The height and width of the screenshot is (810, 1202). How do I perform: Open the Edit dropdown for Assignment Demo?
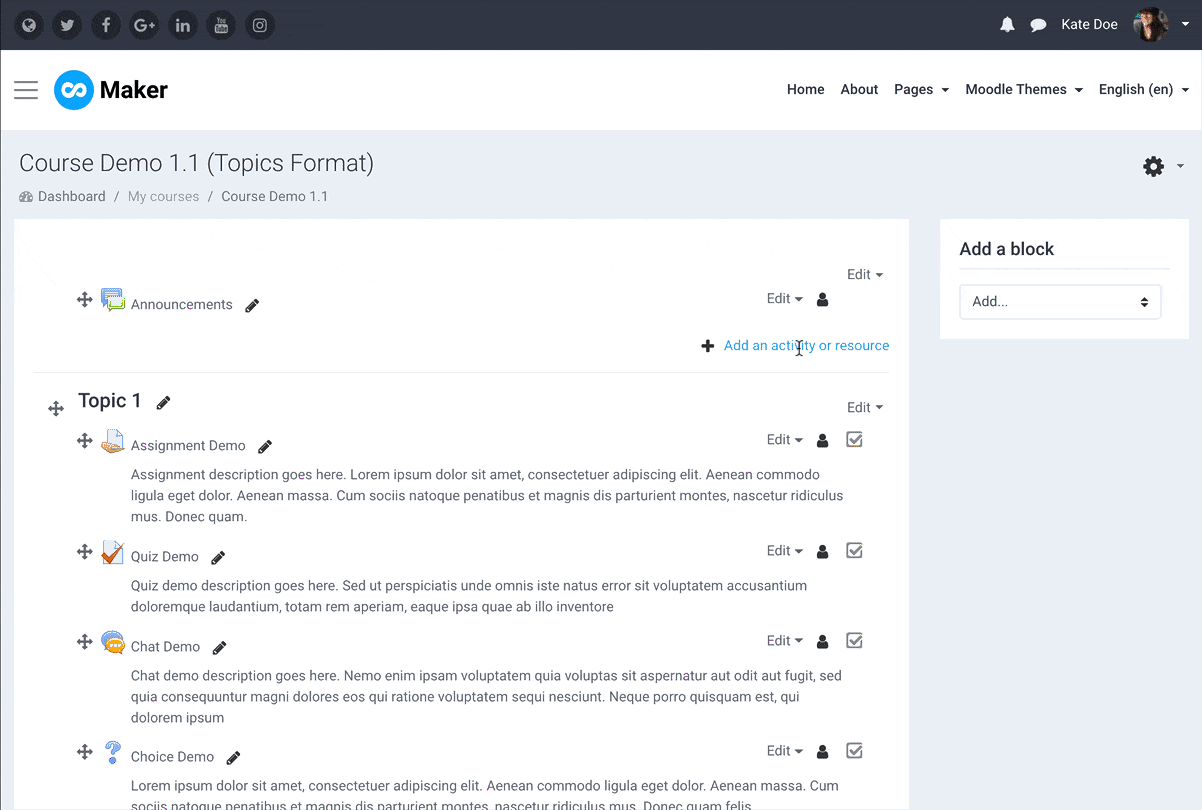[784, 439]
